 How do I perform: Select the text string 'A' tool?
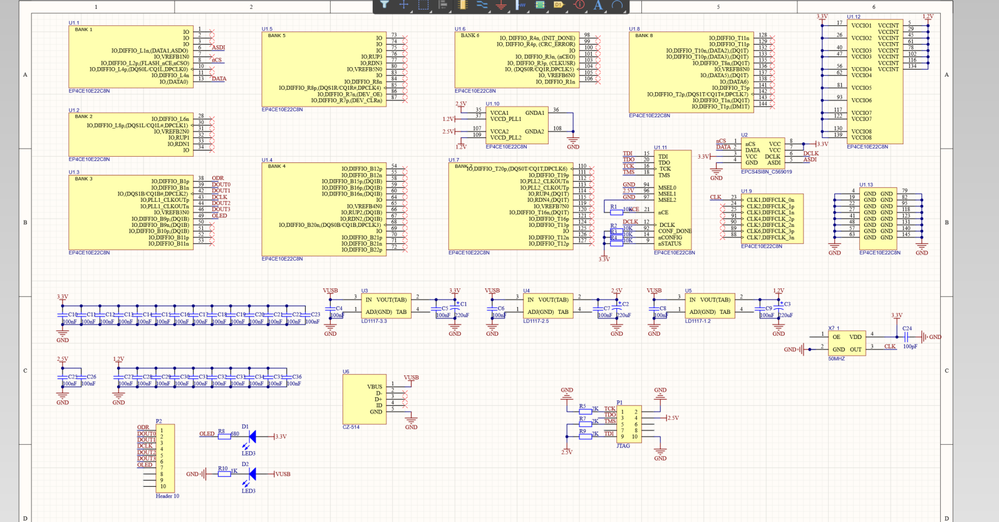pos(597,6)
